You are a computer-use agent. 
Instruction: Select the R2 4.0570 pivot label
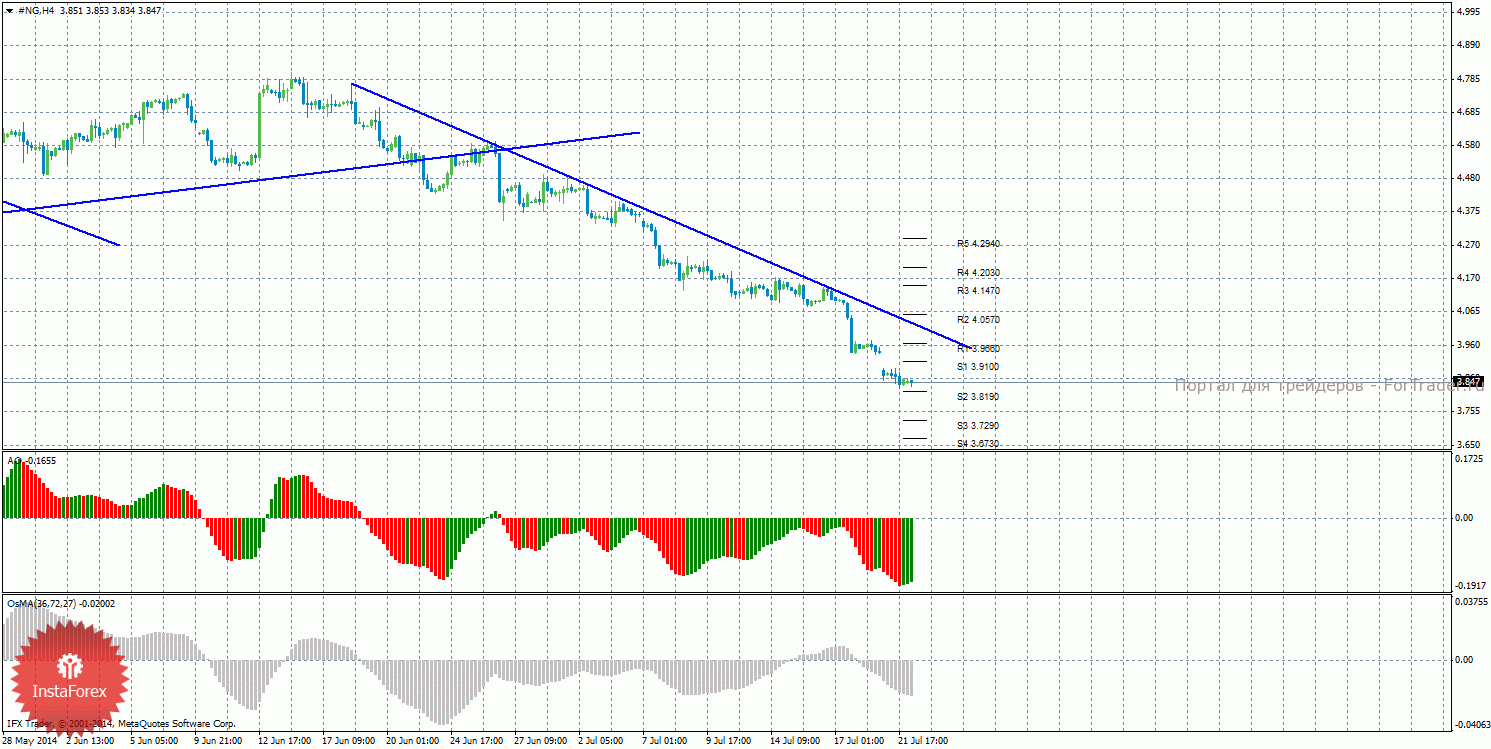click(x=978, y=320)
